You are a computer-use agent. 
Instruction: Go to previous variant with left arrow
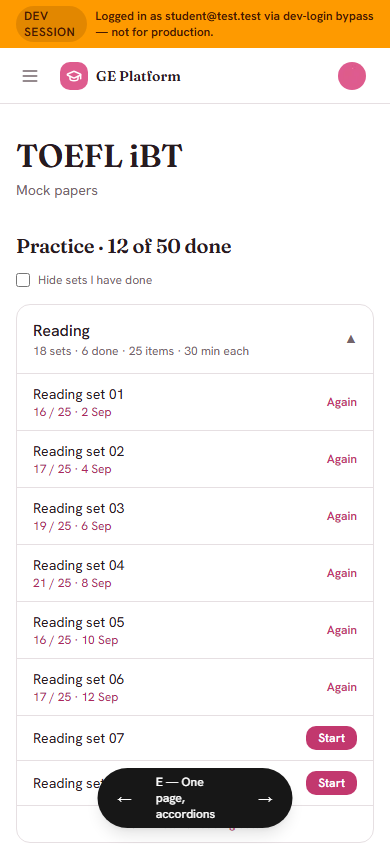point(124,799)
